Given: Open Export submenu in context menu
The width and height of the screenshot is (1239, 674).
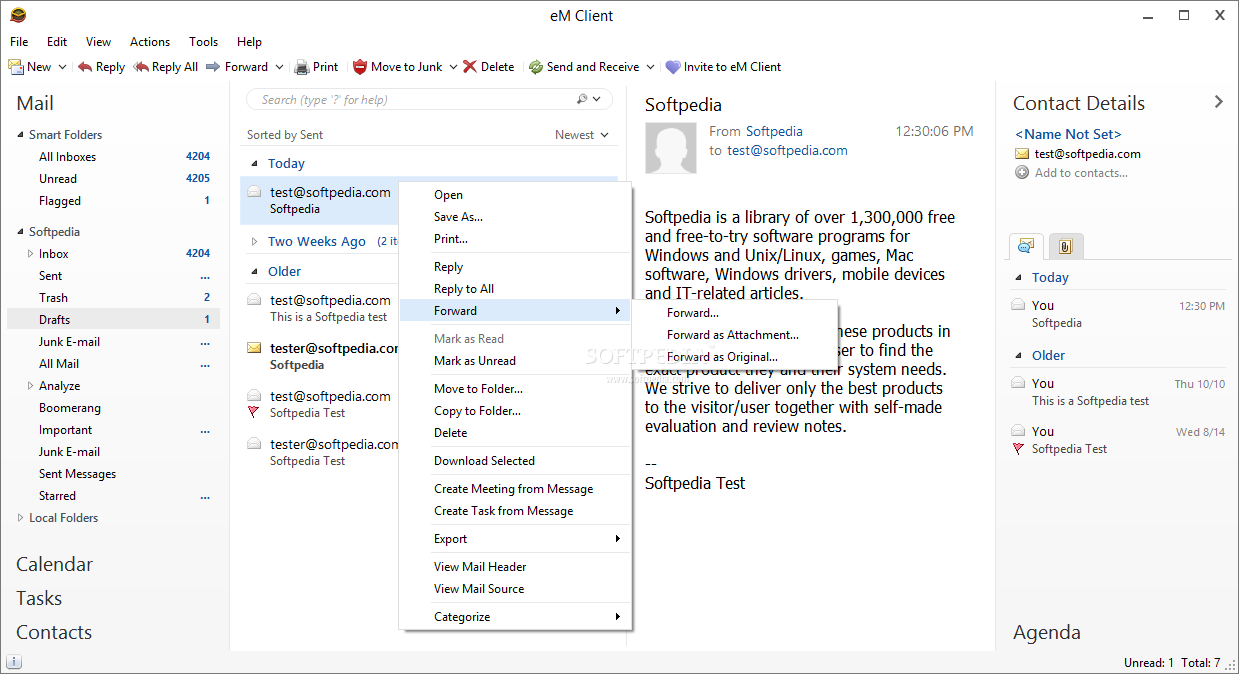Looking at the screenshot, I should [515, 539].
